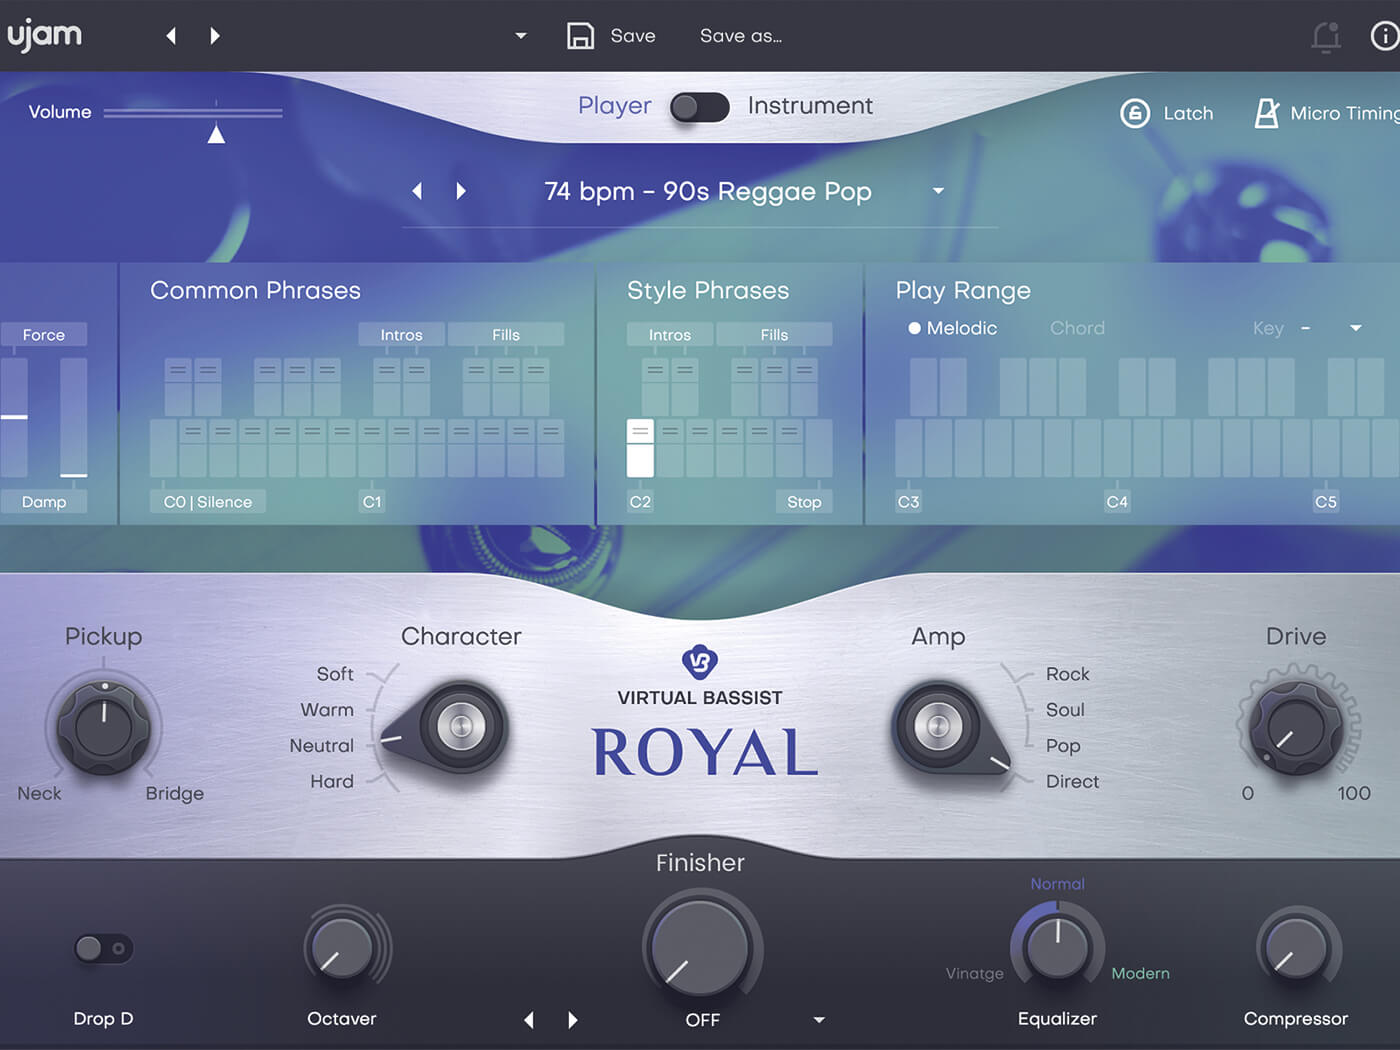Screen dimensions: 1400x1050
Task: Click Style Phrases Intros tab
Action: tap(670, 335)
